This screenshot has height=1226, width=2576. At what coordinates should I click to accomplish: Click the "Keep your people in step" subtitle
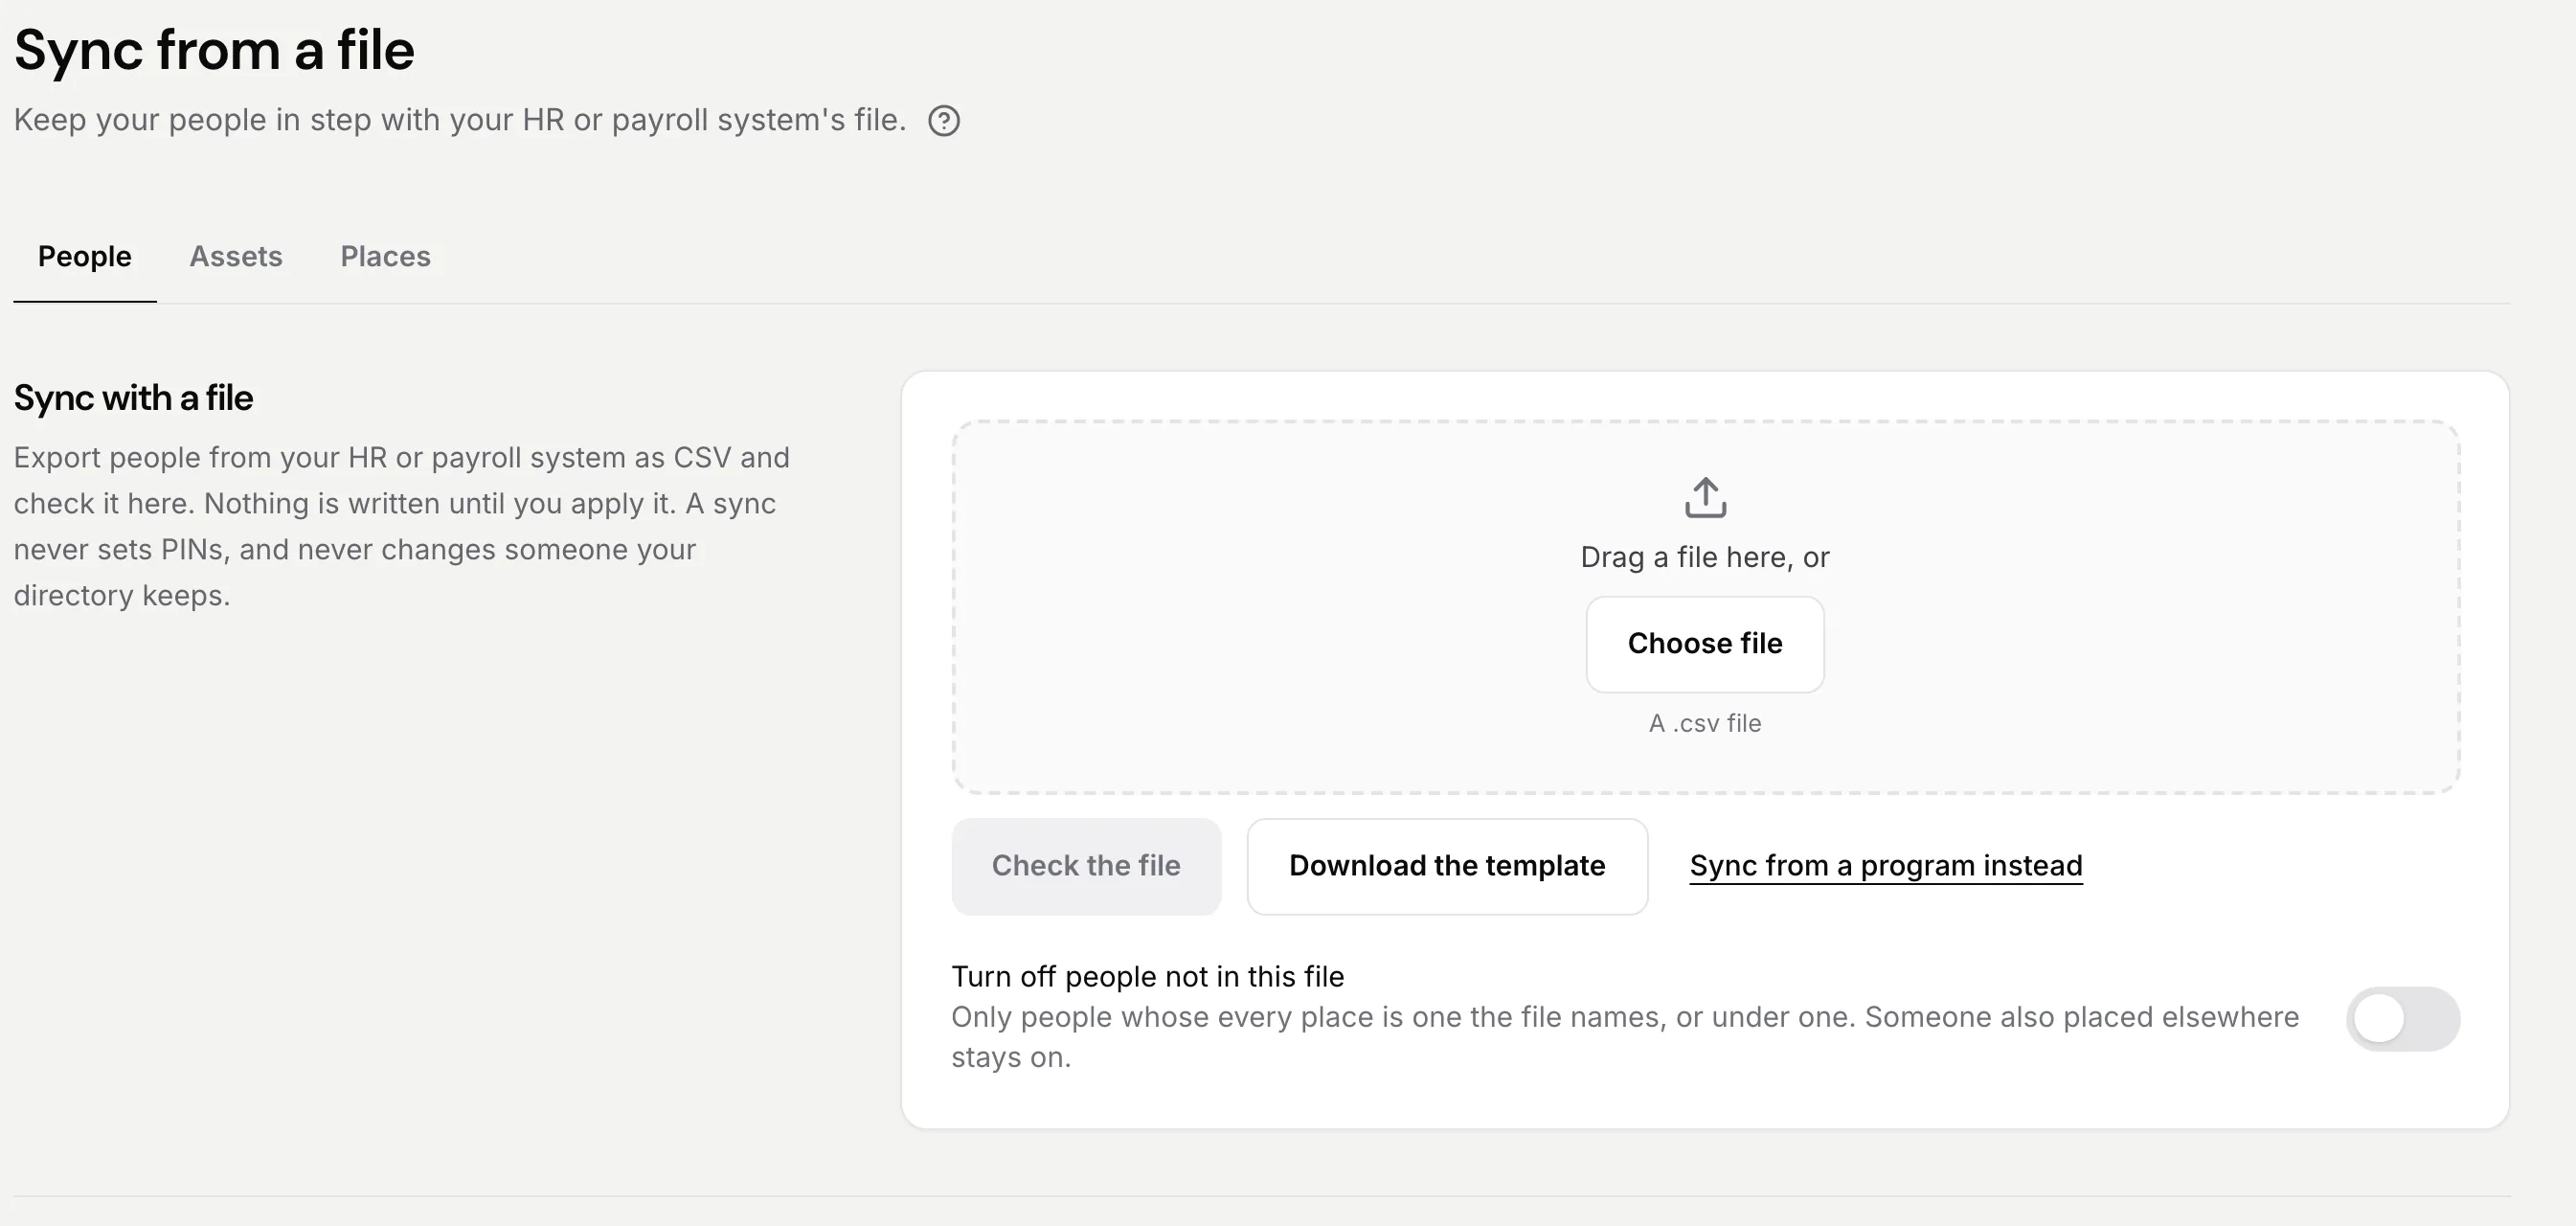pyautogui.click(x=460, y=120)
